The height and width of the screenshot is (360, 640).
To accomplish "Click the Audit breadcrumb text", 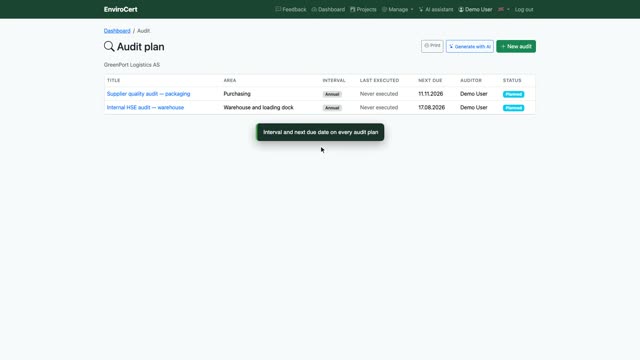I will pos(143,31).
